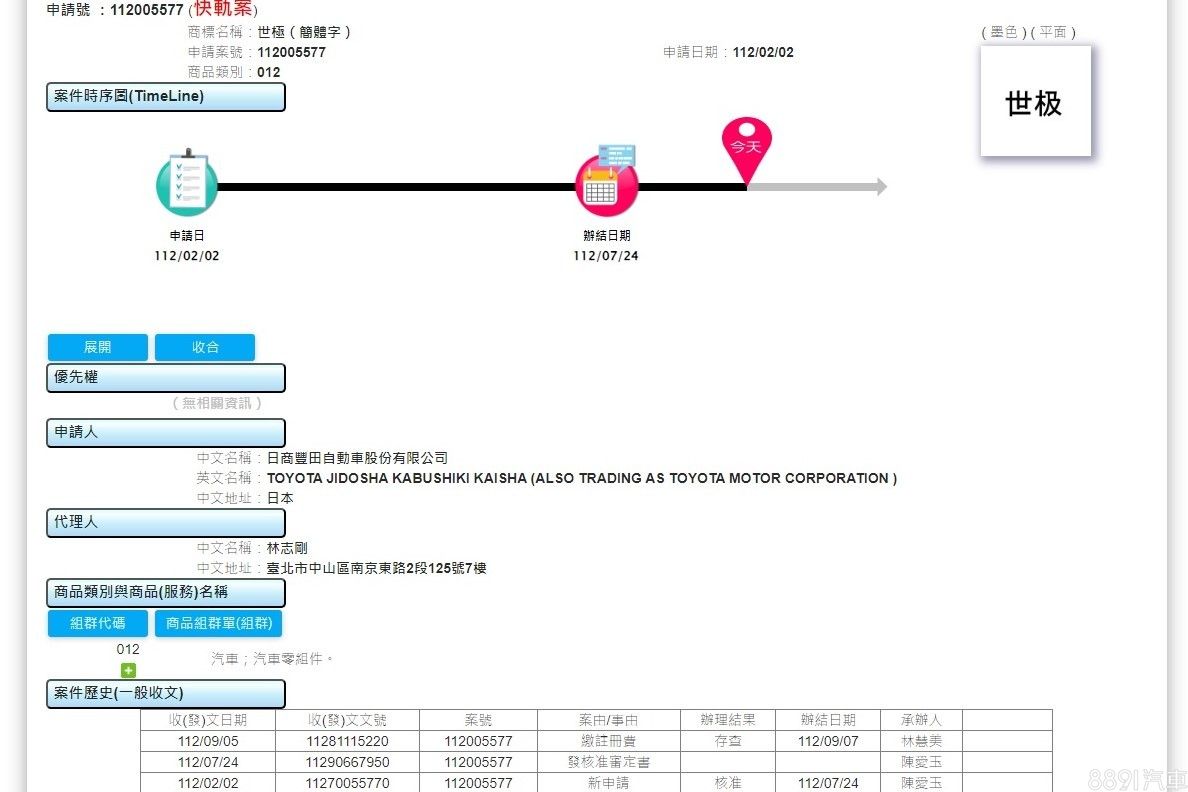
Task: Click document number 11281115220 in history table
Action: pyautogui.click(x=347, y=741)
